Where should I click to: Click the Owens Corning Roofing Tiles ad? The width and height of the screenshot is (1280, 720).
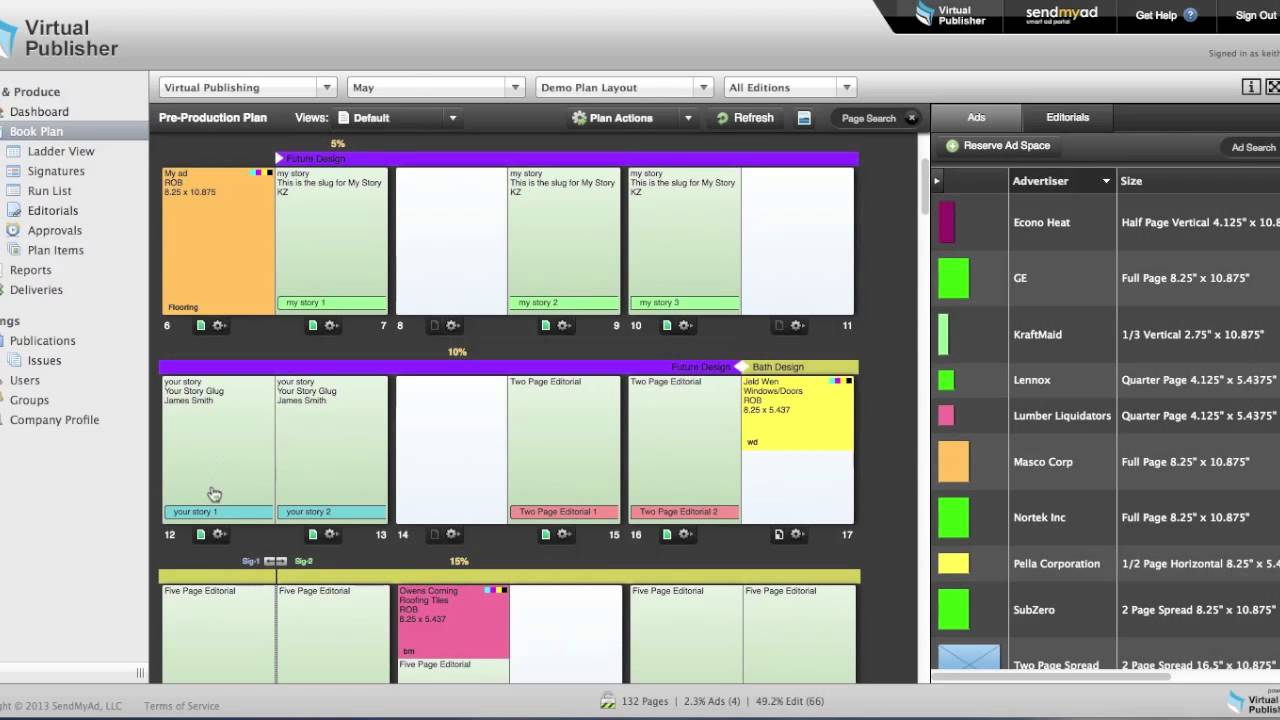coord(454,622)
